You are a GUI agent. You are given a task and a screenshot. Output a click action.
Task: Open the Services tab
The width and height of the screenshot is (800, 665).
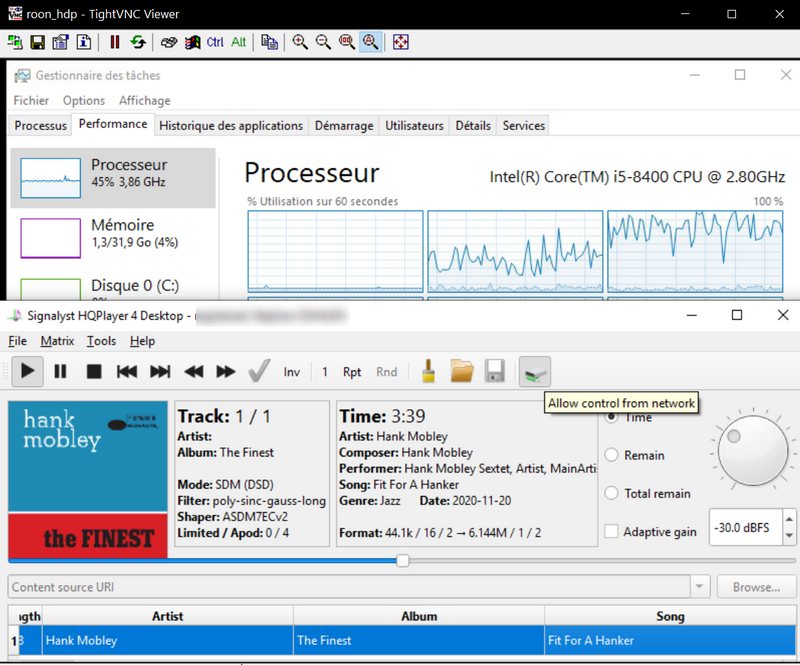(523, 126)
